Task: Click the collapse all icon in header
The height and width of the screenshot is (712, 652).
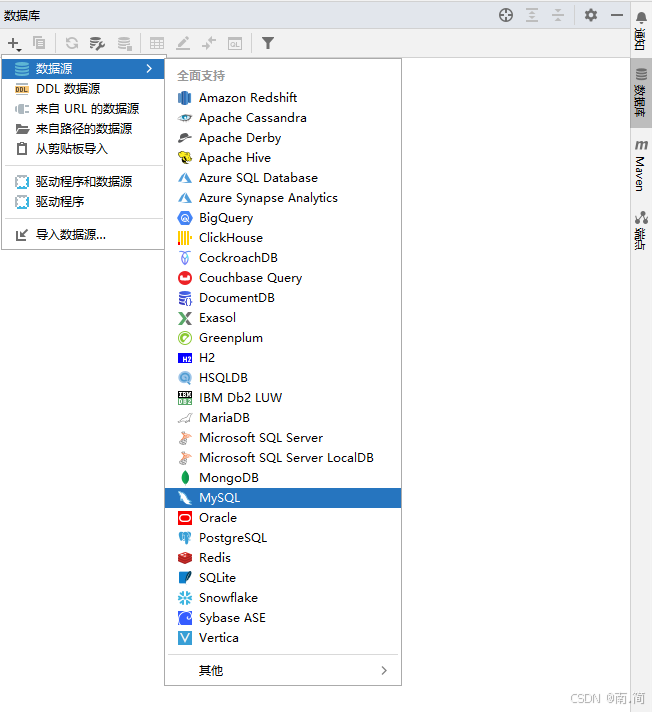Action: 558,15
